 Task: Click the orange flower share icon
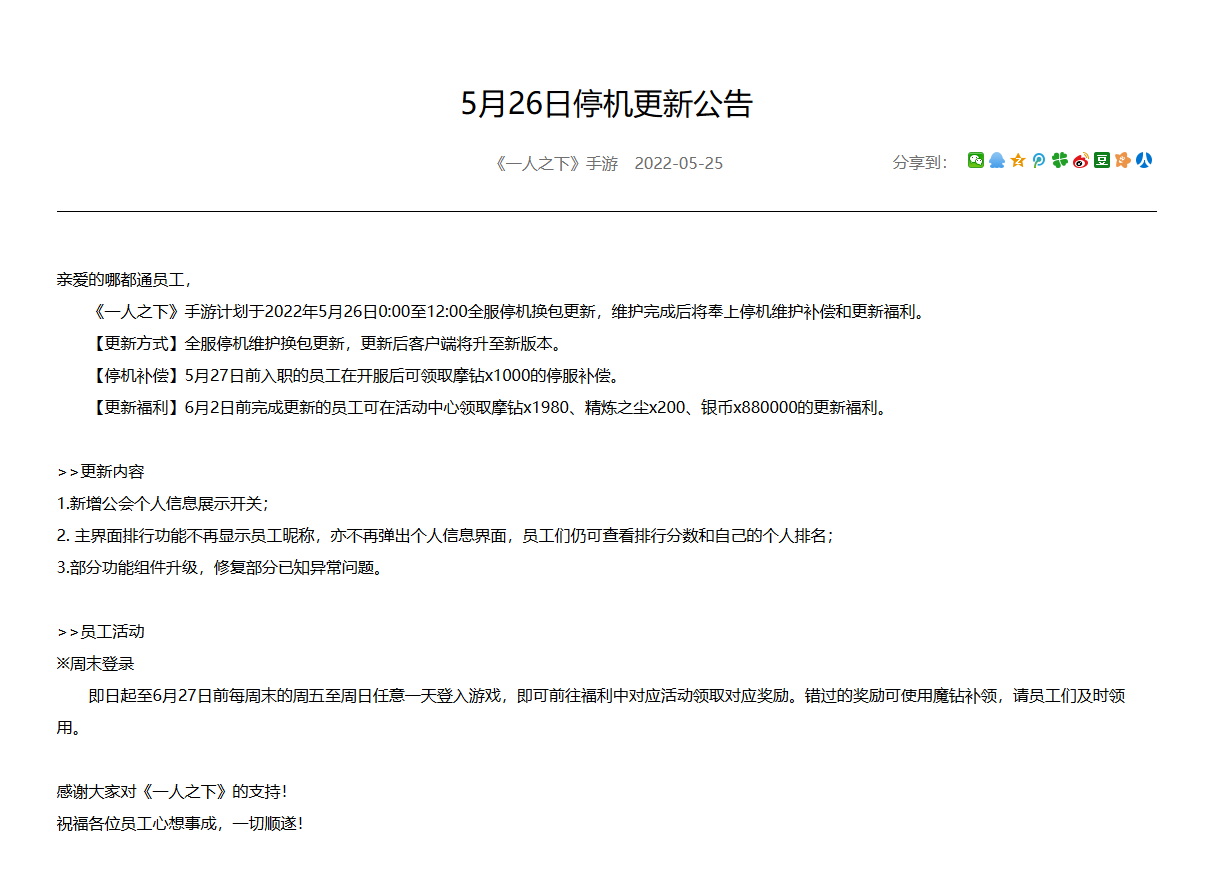[1123, 160]
